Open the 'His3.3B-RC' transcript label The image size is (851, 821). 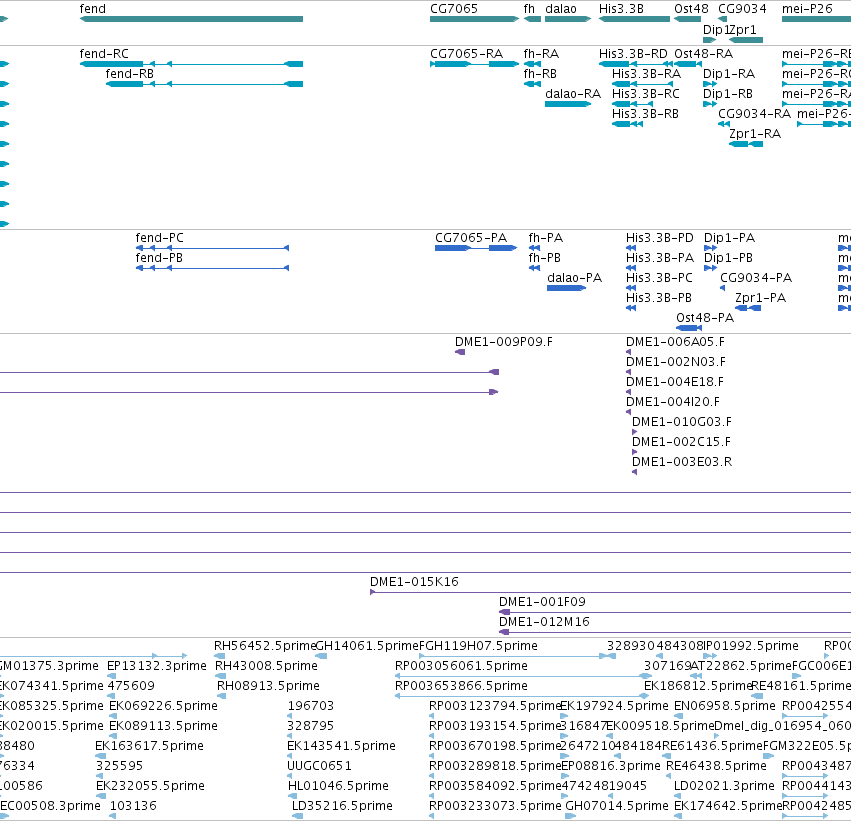click(646, 94)
